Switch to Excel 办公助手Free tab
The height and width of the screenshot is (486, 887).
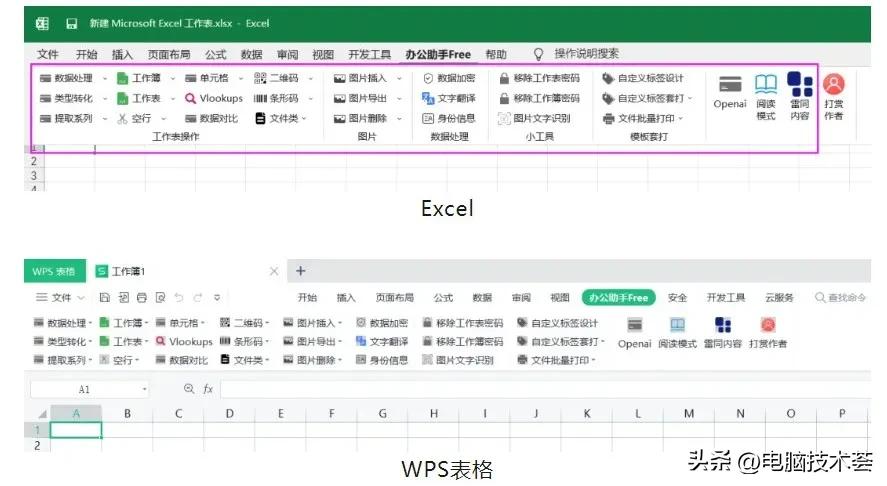pos(438,54)
